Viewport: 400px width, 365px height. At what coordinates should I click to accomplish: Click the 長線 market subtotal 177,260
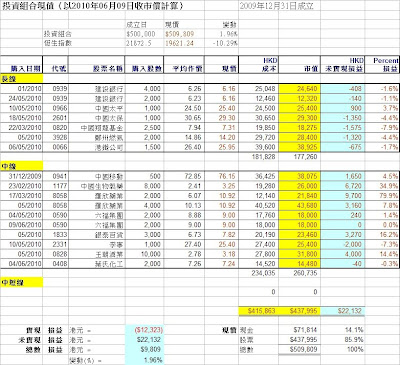tap(305, 157)
